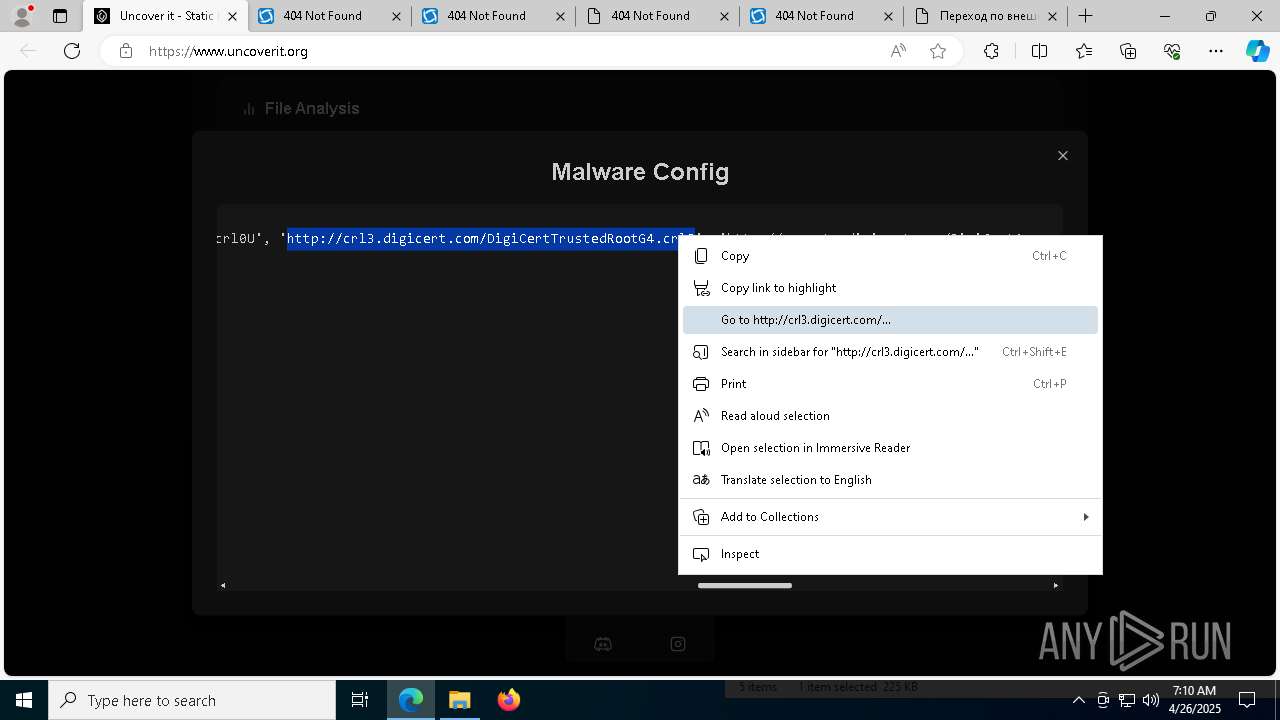
Task: Add this page to favorites with the star
Action: pyautogui.click(x=938, y=51)
